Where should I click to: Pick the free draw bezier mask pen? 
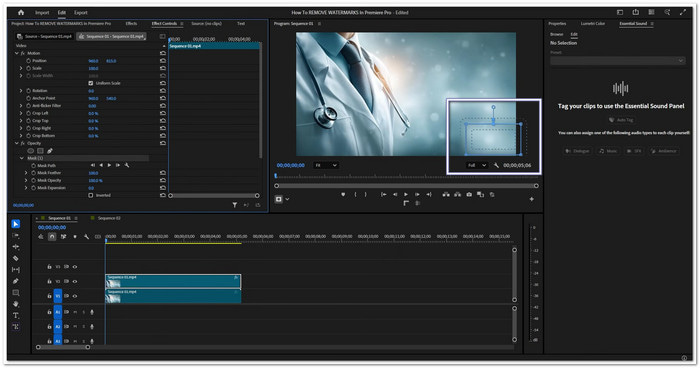click(x=50, y=151)
